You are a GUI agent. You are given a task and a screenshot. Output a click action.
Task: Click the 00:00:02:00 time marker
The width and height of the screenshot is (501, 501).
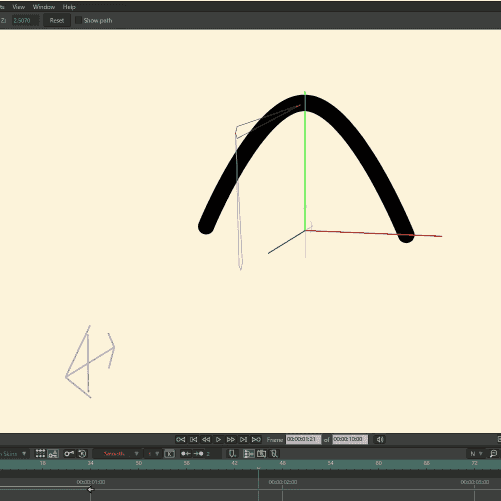pyautogui.click(x=283, y=482)
